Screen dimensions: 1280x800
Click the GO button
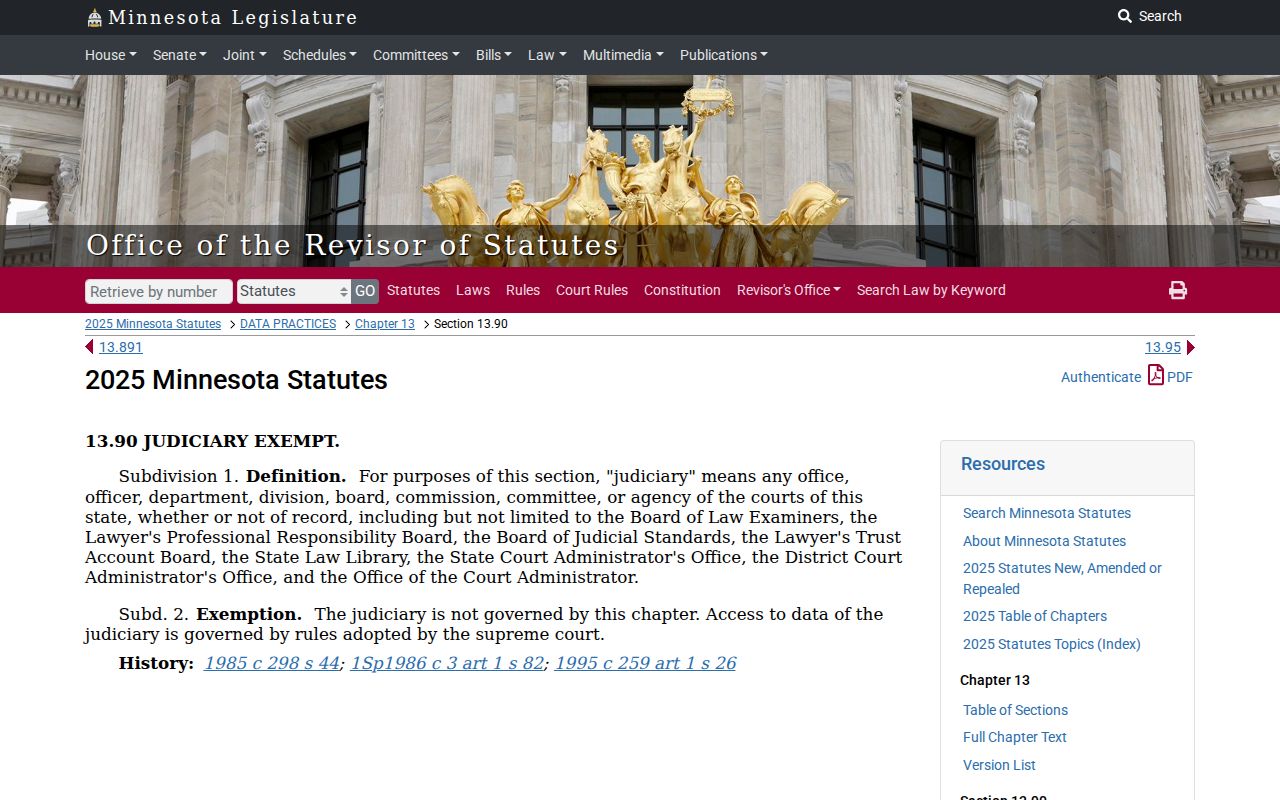[365, 291]
